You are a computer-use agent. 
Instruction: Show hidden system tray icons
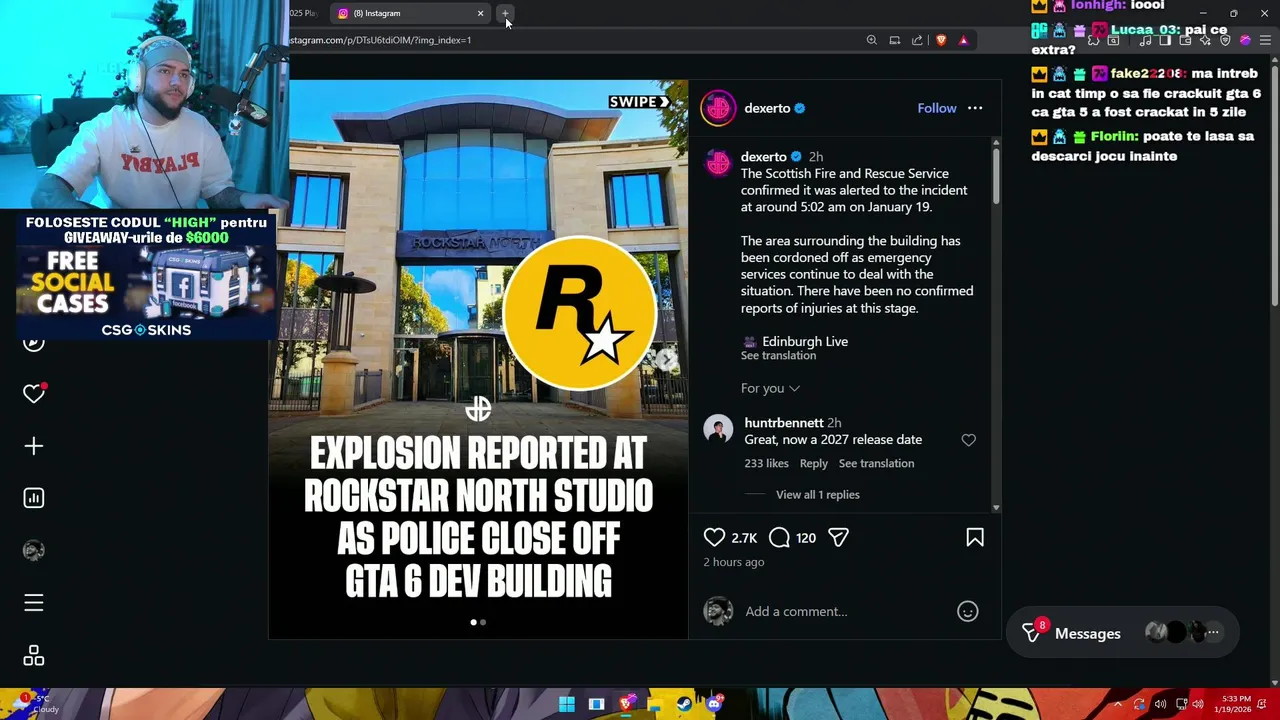(x=1118, y=704)
